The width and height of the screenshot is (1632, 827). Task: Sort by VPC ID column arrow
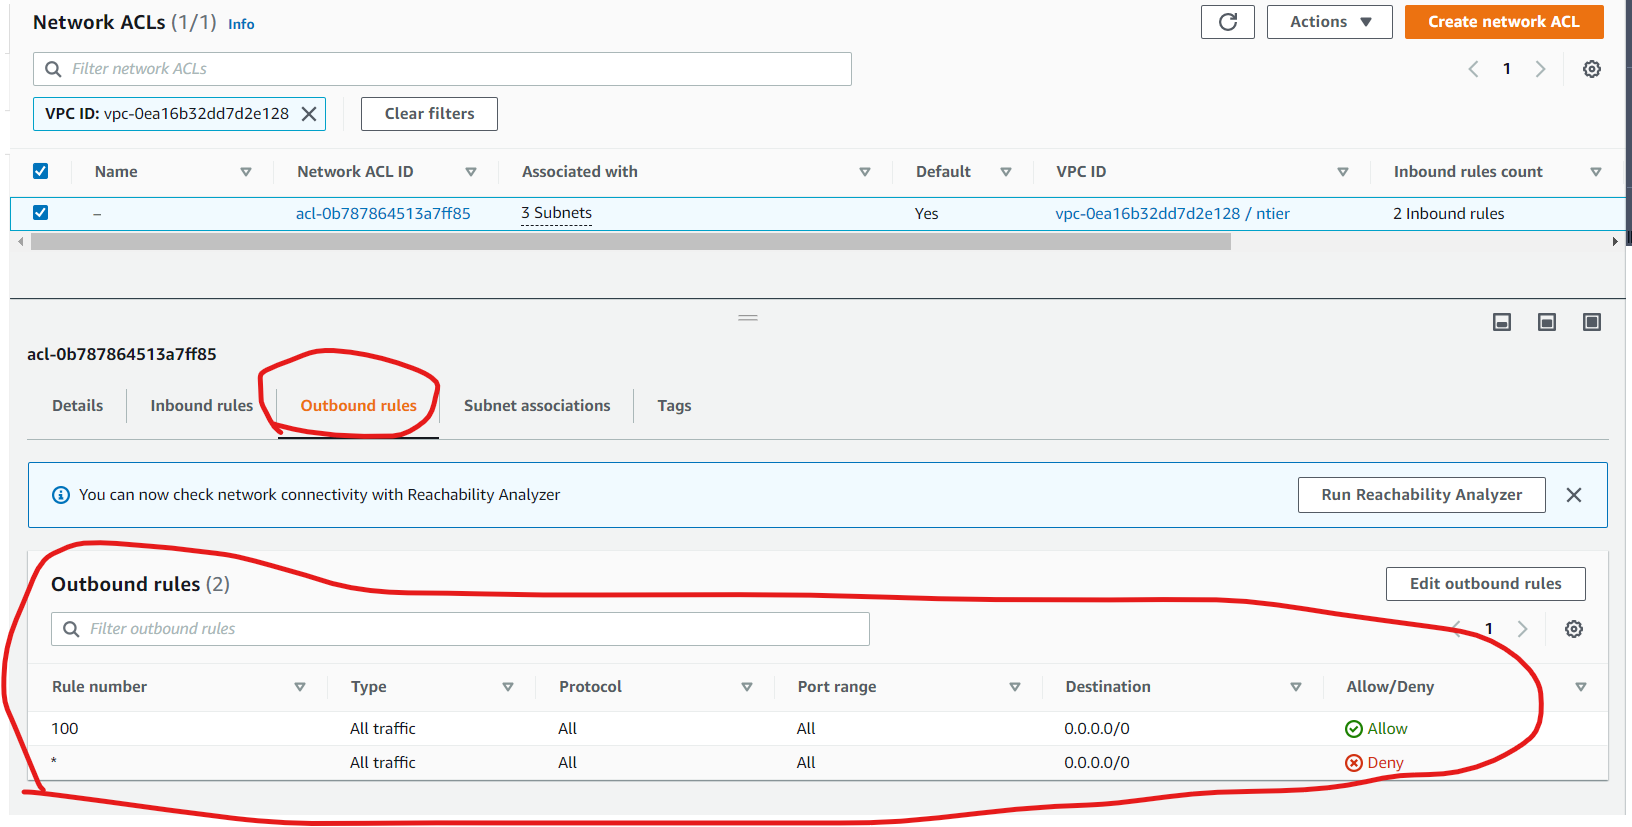(1343, 172)
